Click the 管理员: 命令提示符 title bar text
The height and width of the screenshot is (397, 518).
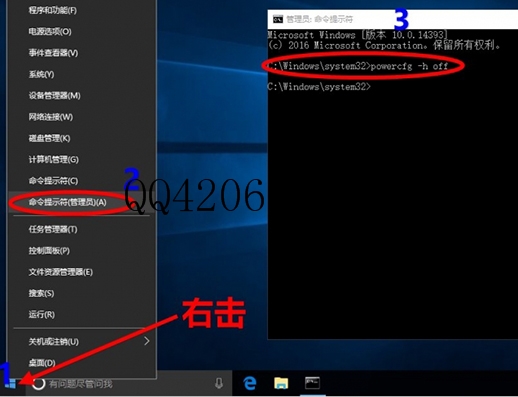coord(319,19)
